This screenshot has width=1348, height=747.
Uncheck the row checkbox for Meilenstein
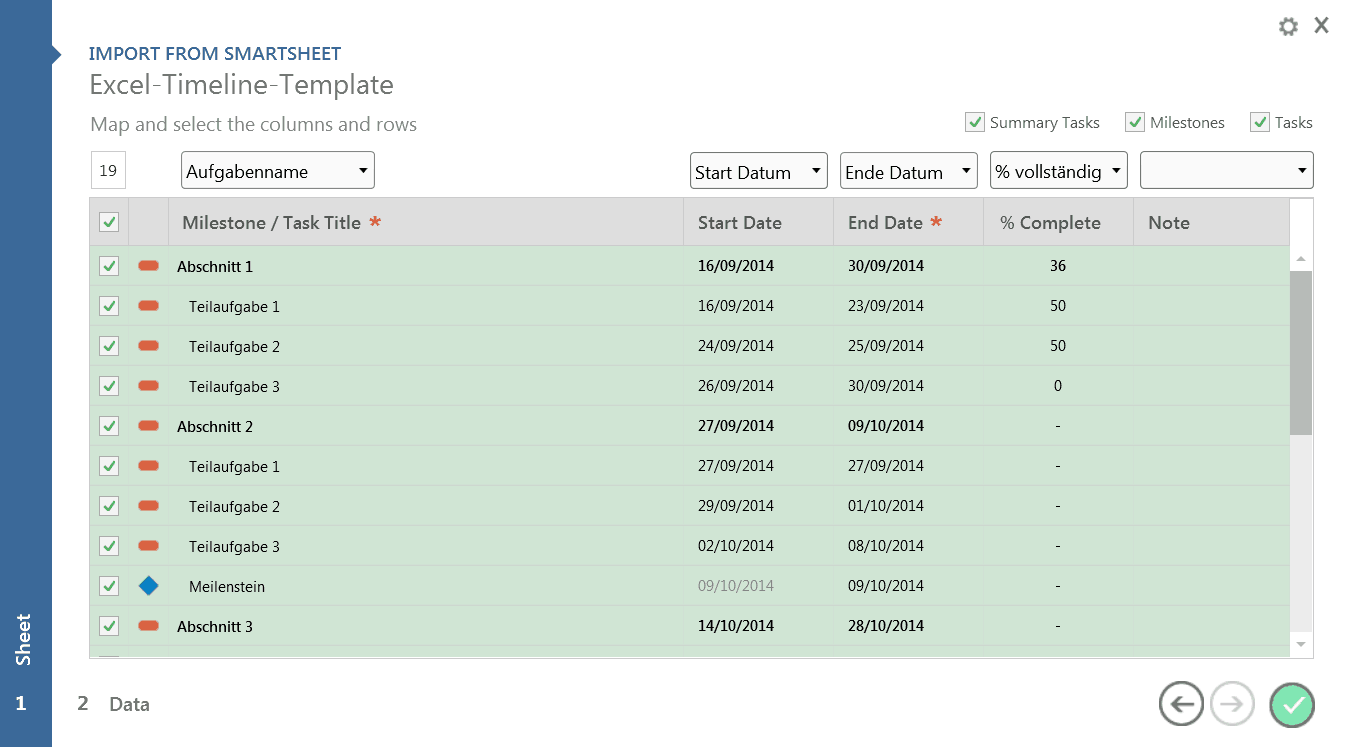click(x=109, y=586)
